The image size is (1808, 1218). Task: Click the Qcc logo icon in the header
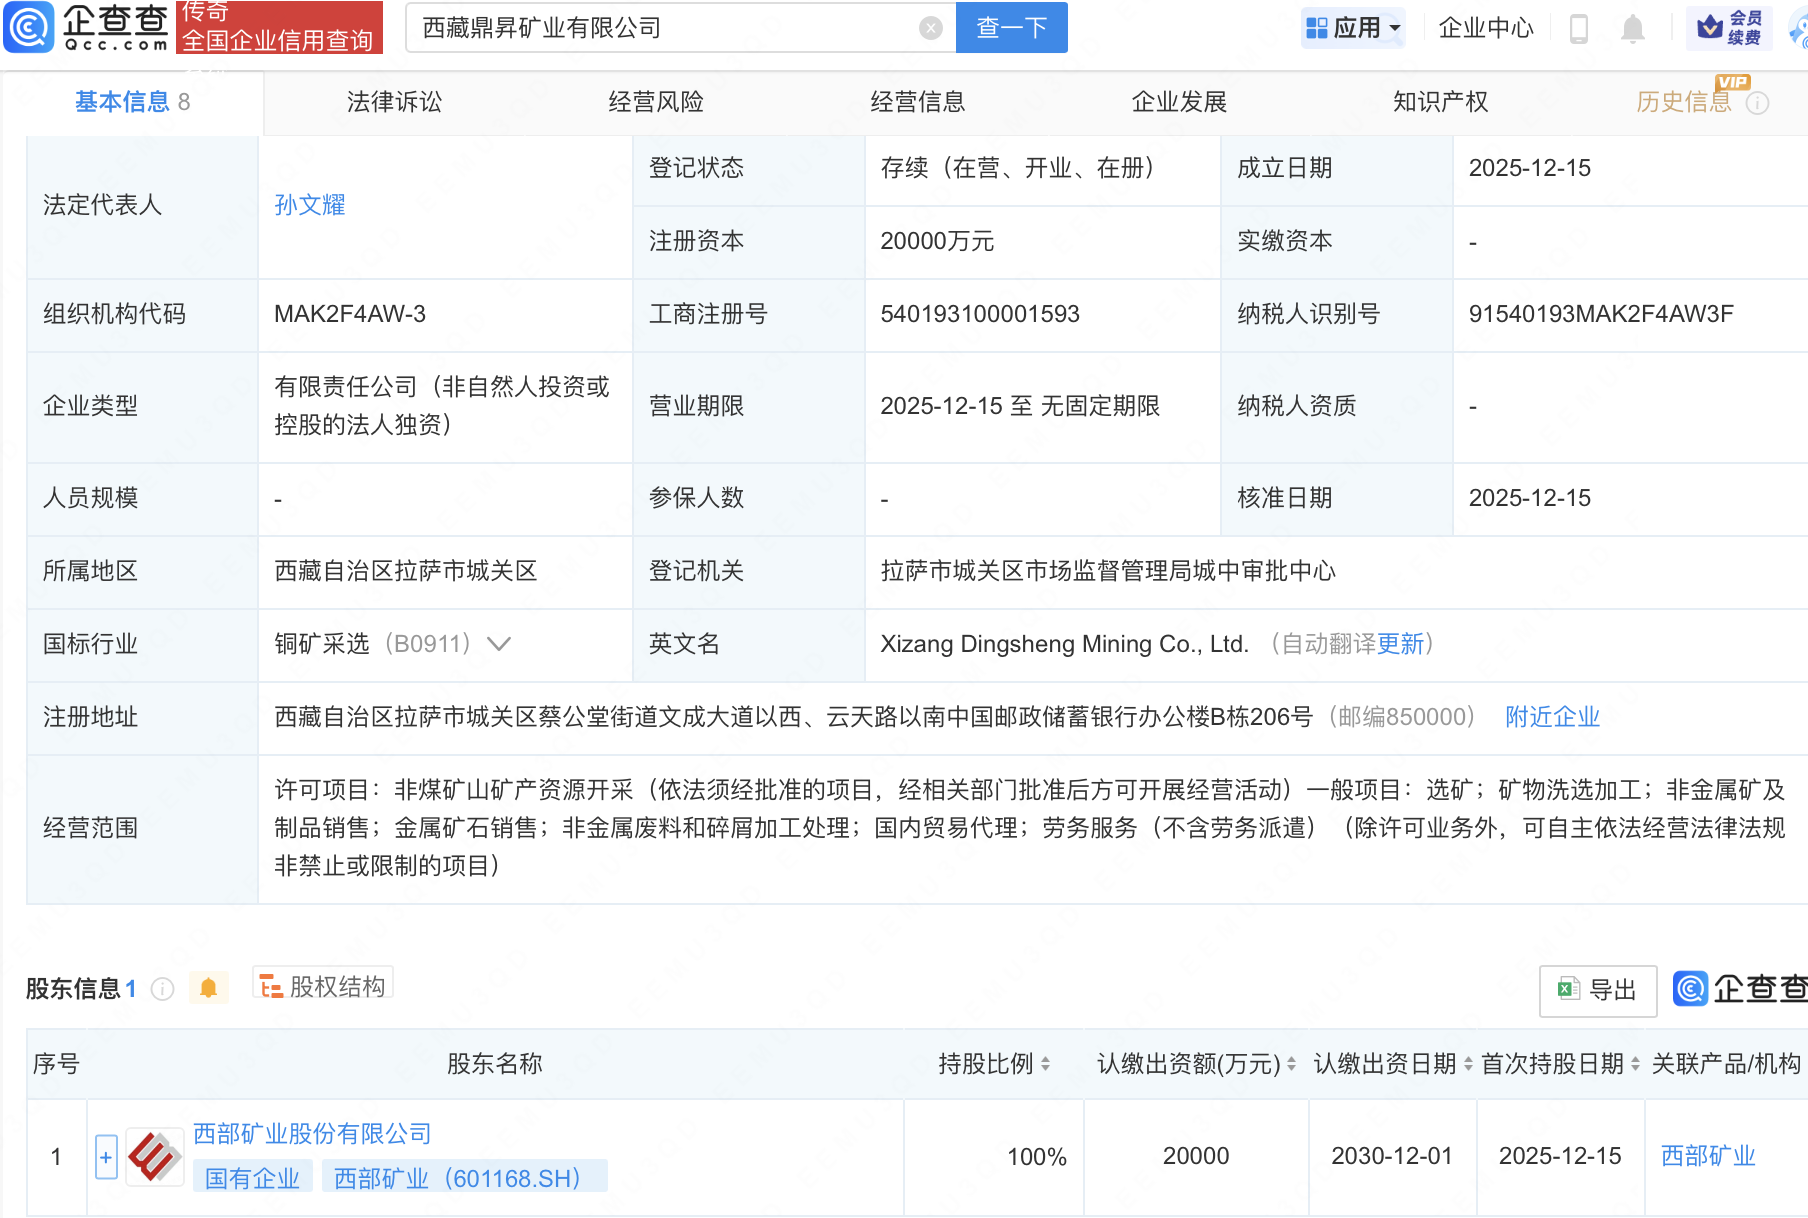tap(29, 27)
